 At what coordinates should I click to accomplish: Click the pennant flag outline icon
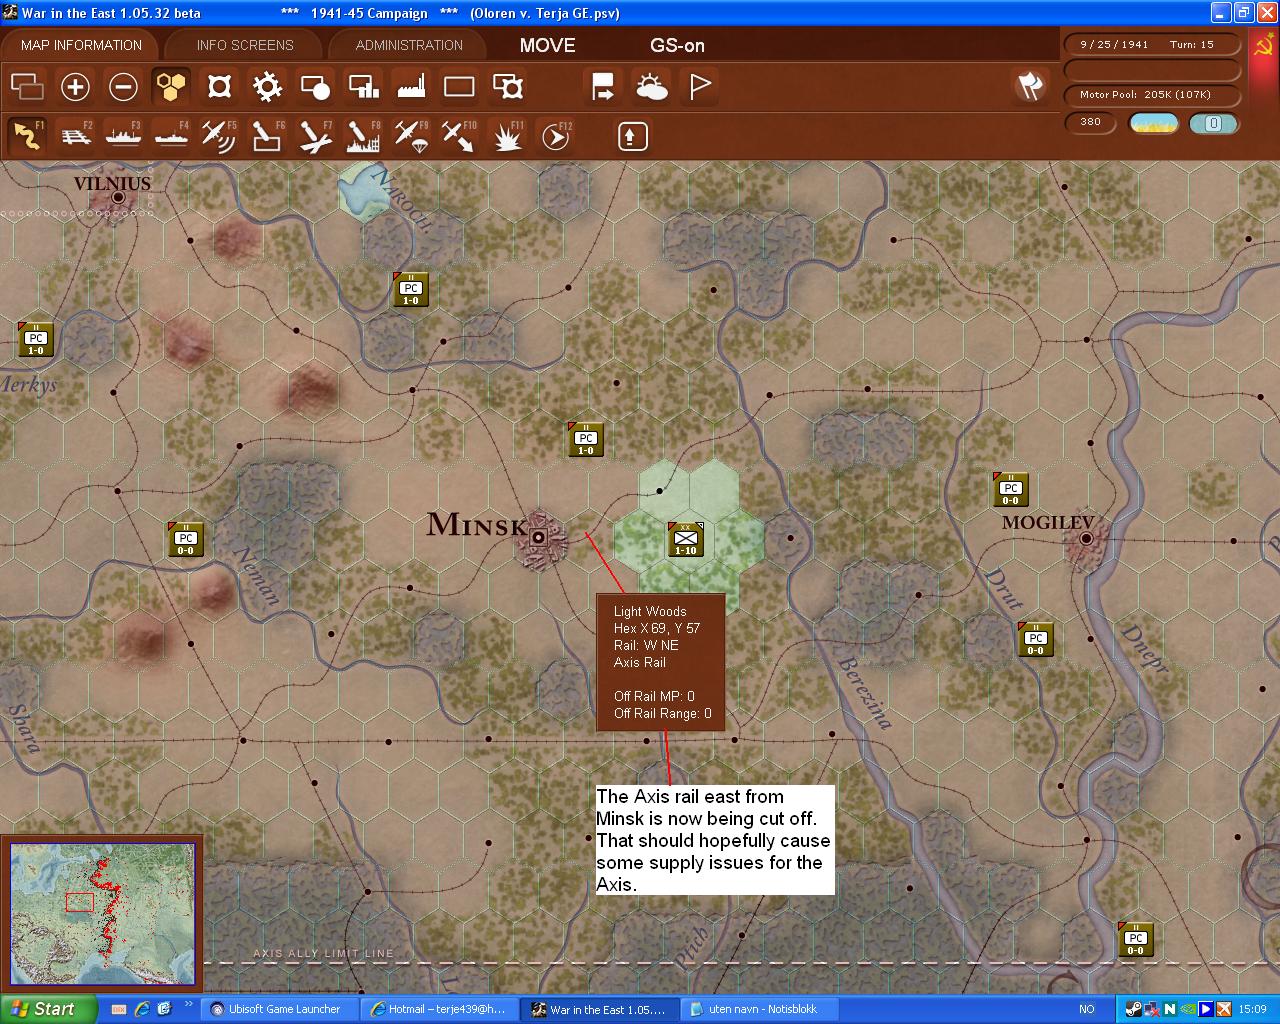pos(700,87)
